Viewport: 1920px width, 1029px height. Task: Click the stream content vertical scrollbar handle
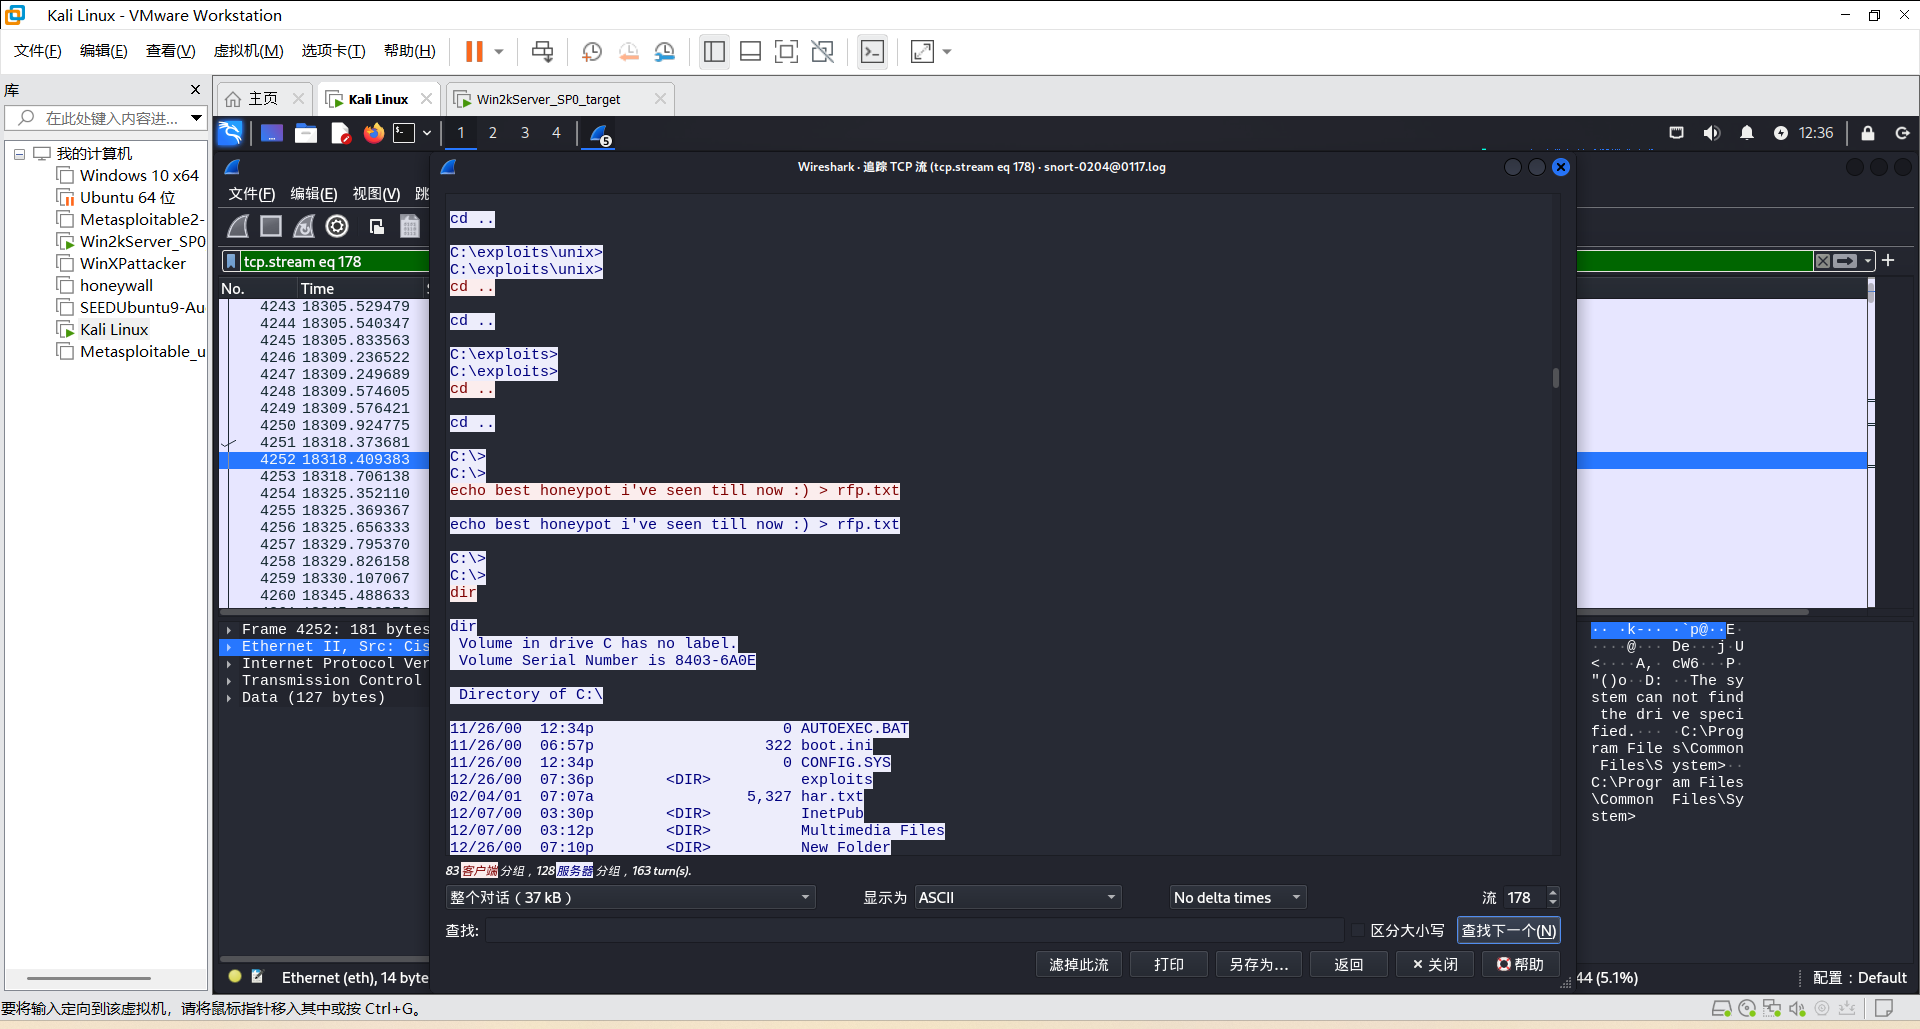(1555, 378)
